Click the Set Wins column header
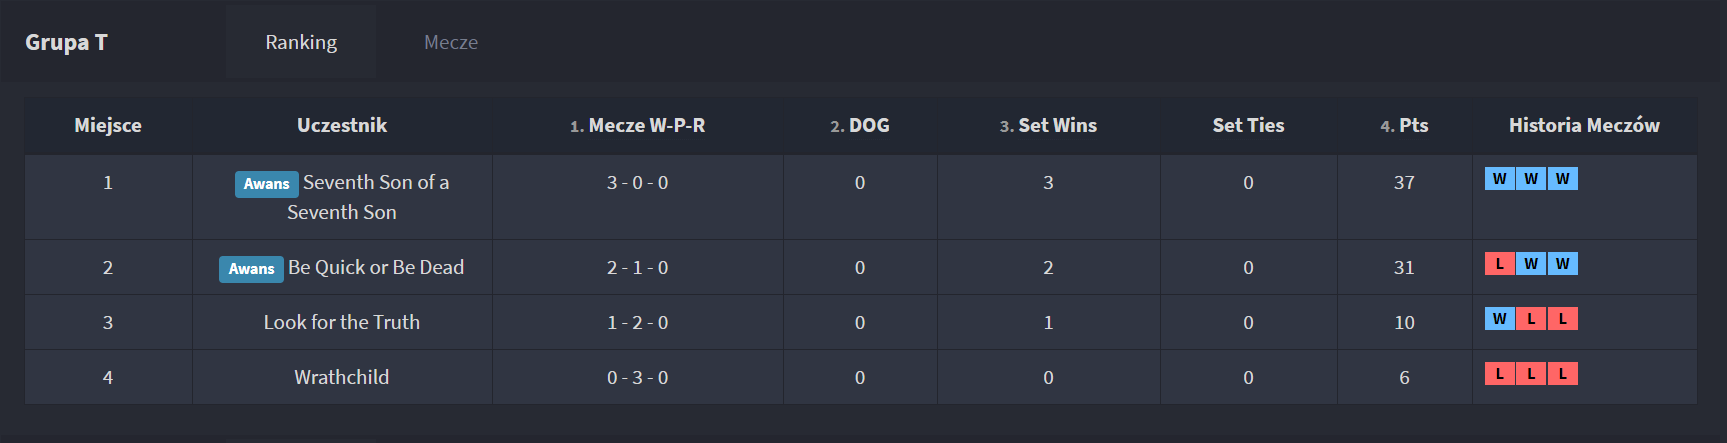 (1048, 125)
